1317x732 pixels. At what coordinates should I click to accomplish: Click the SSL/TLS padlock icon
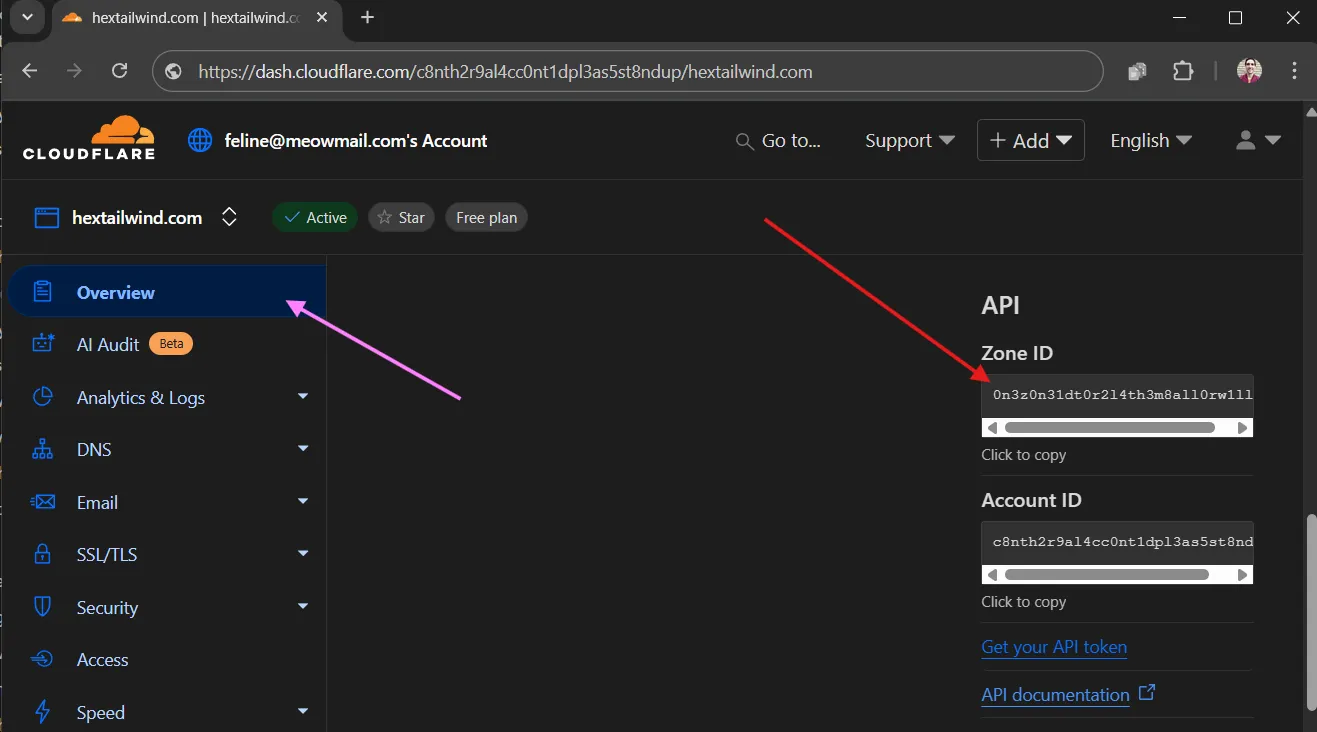[42, 554]
